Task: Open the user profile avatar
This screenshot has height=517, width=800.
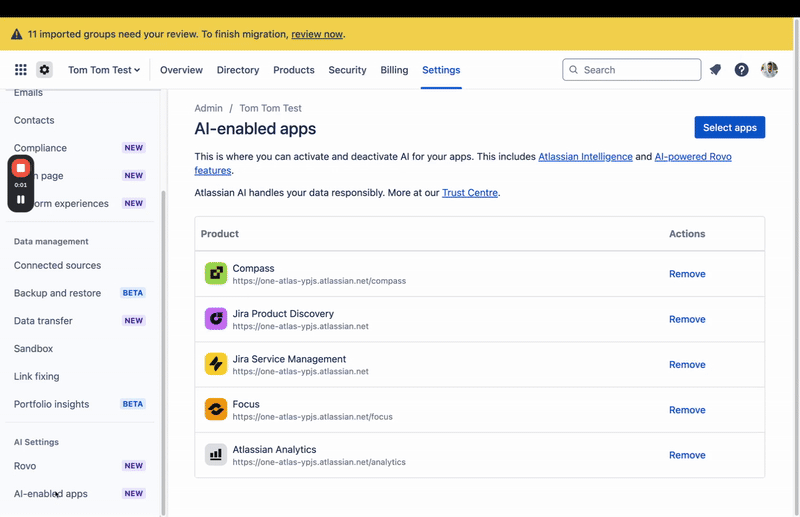Action: pos(769,69)
